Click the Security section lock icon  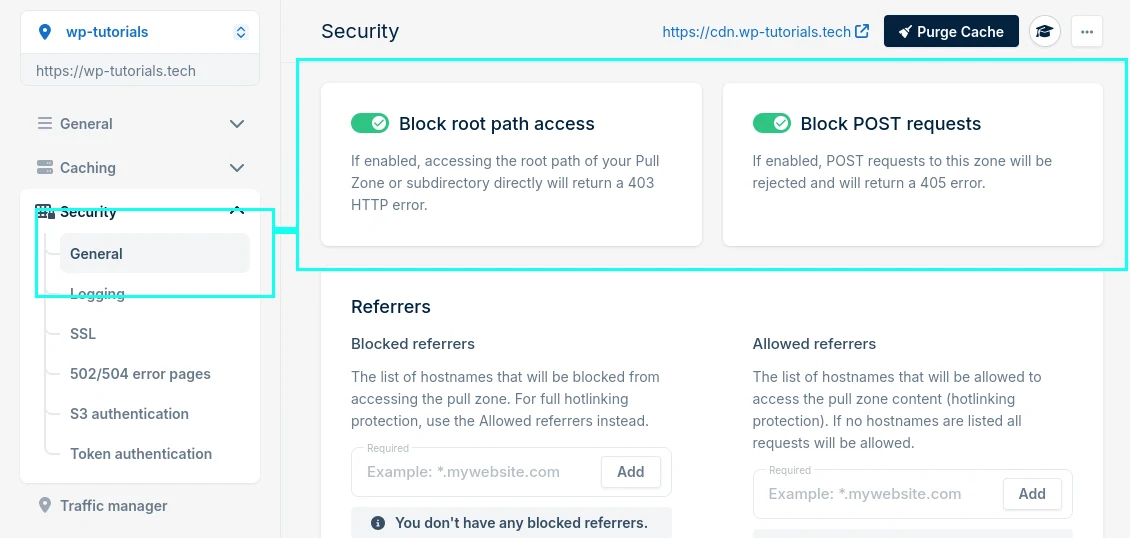point(45,212)
